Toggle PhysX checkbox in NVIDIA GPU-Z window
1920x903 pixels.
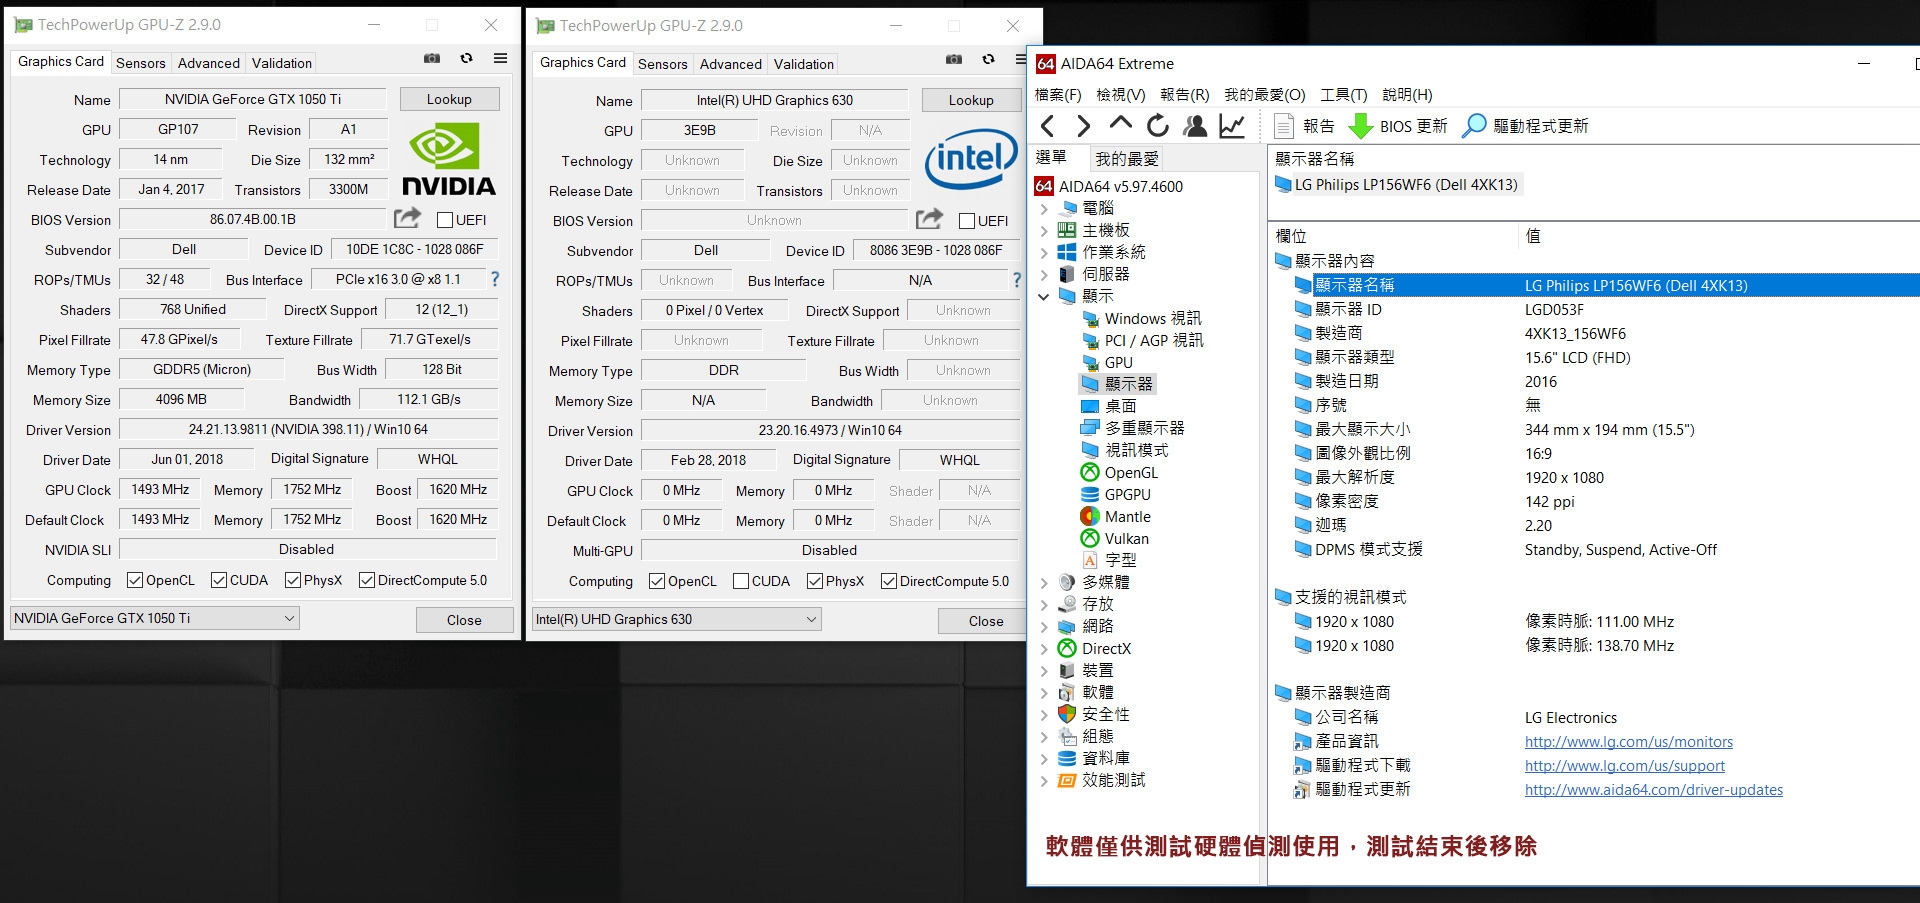click(293, 580)
